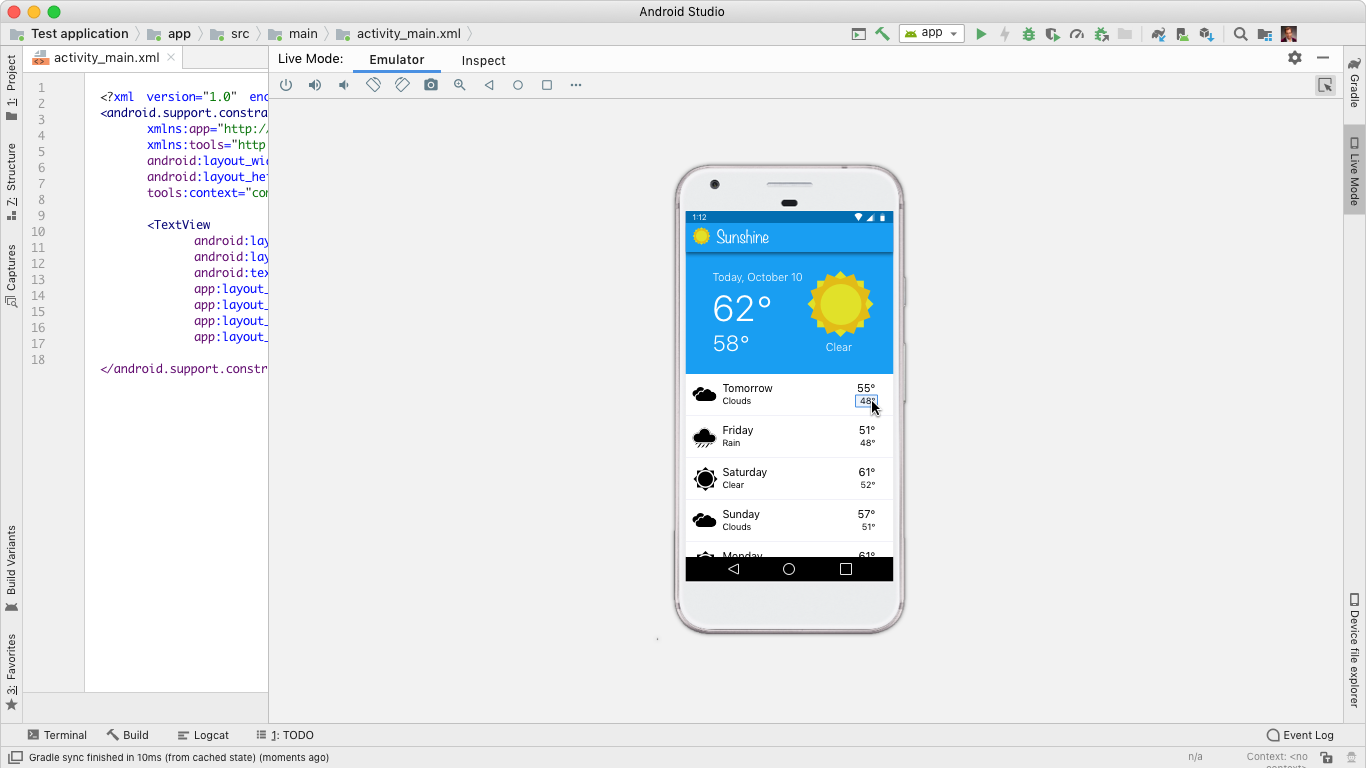Take an emulator screenshot with camera icon
This screenshot has width=1366, height=768.
point(431,85)
